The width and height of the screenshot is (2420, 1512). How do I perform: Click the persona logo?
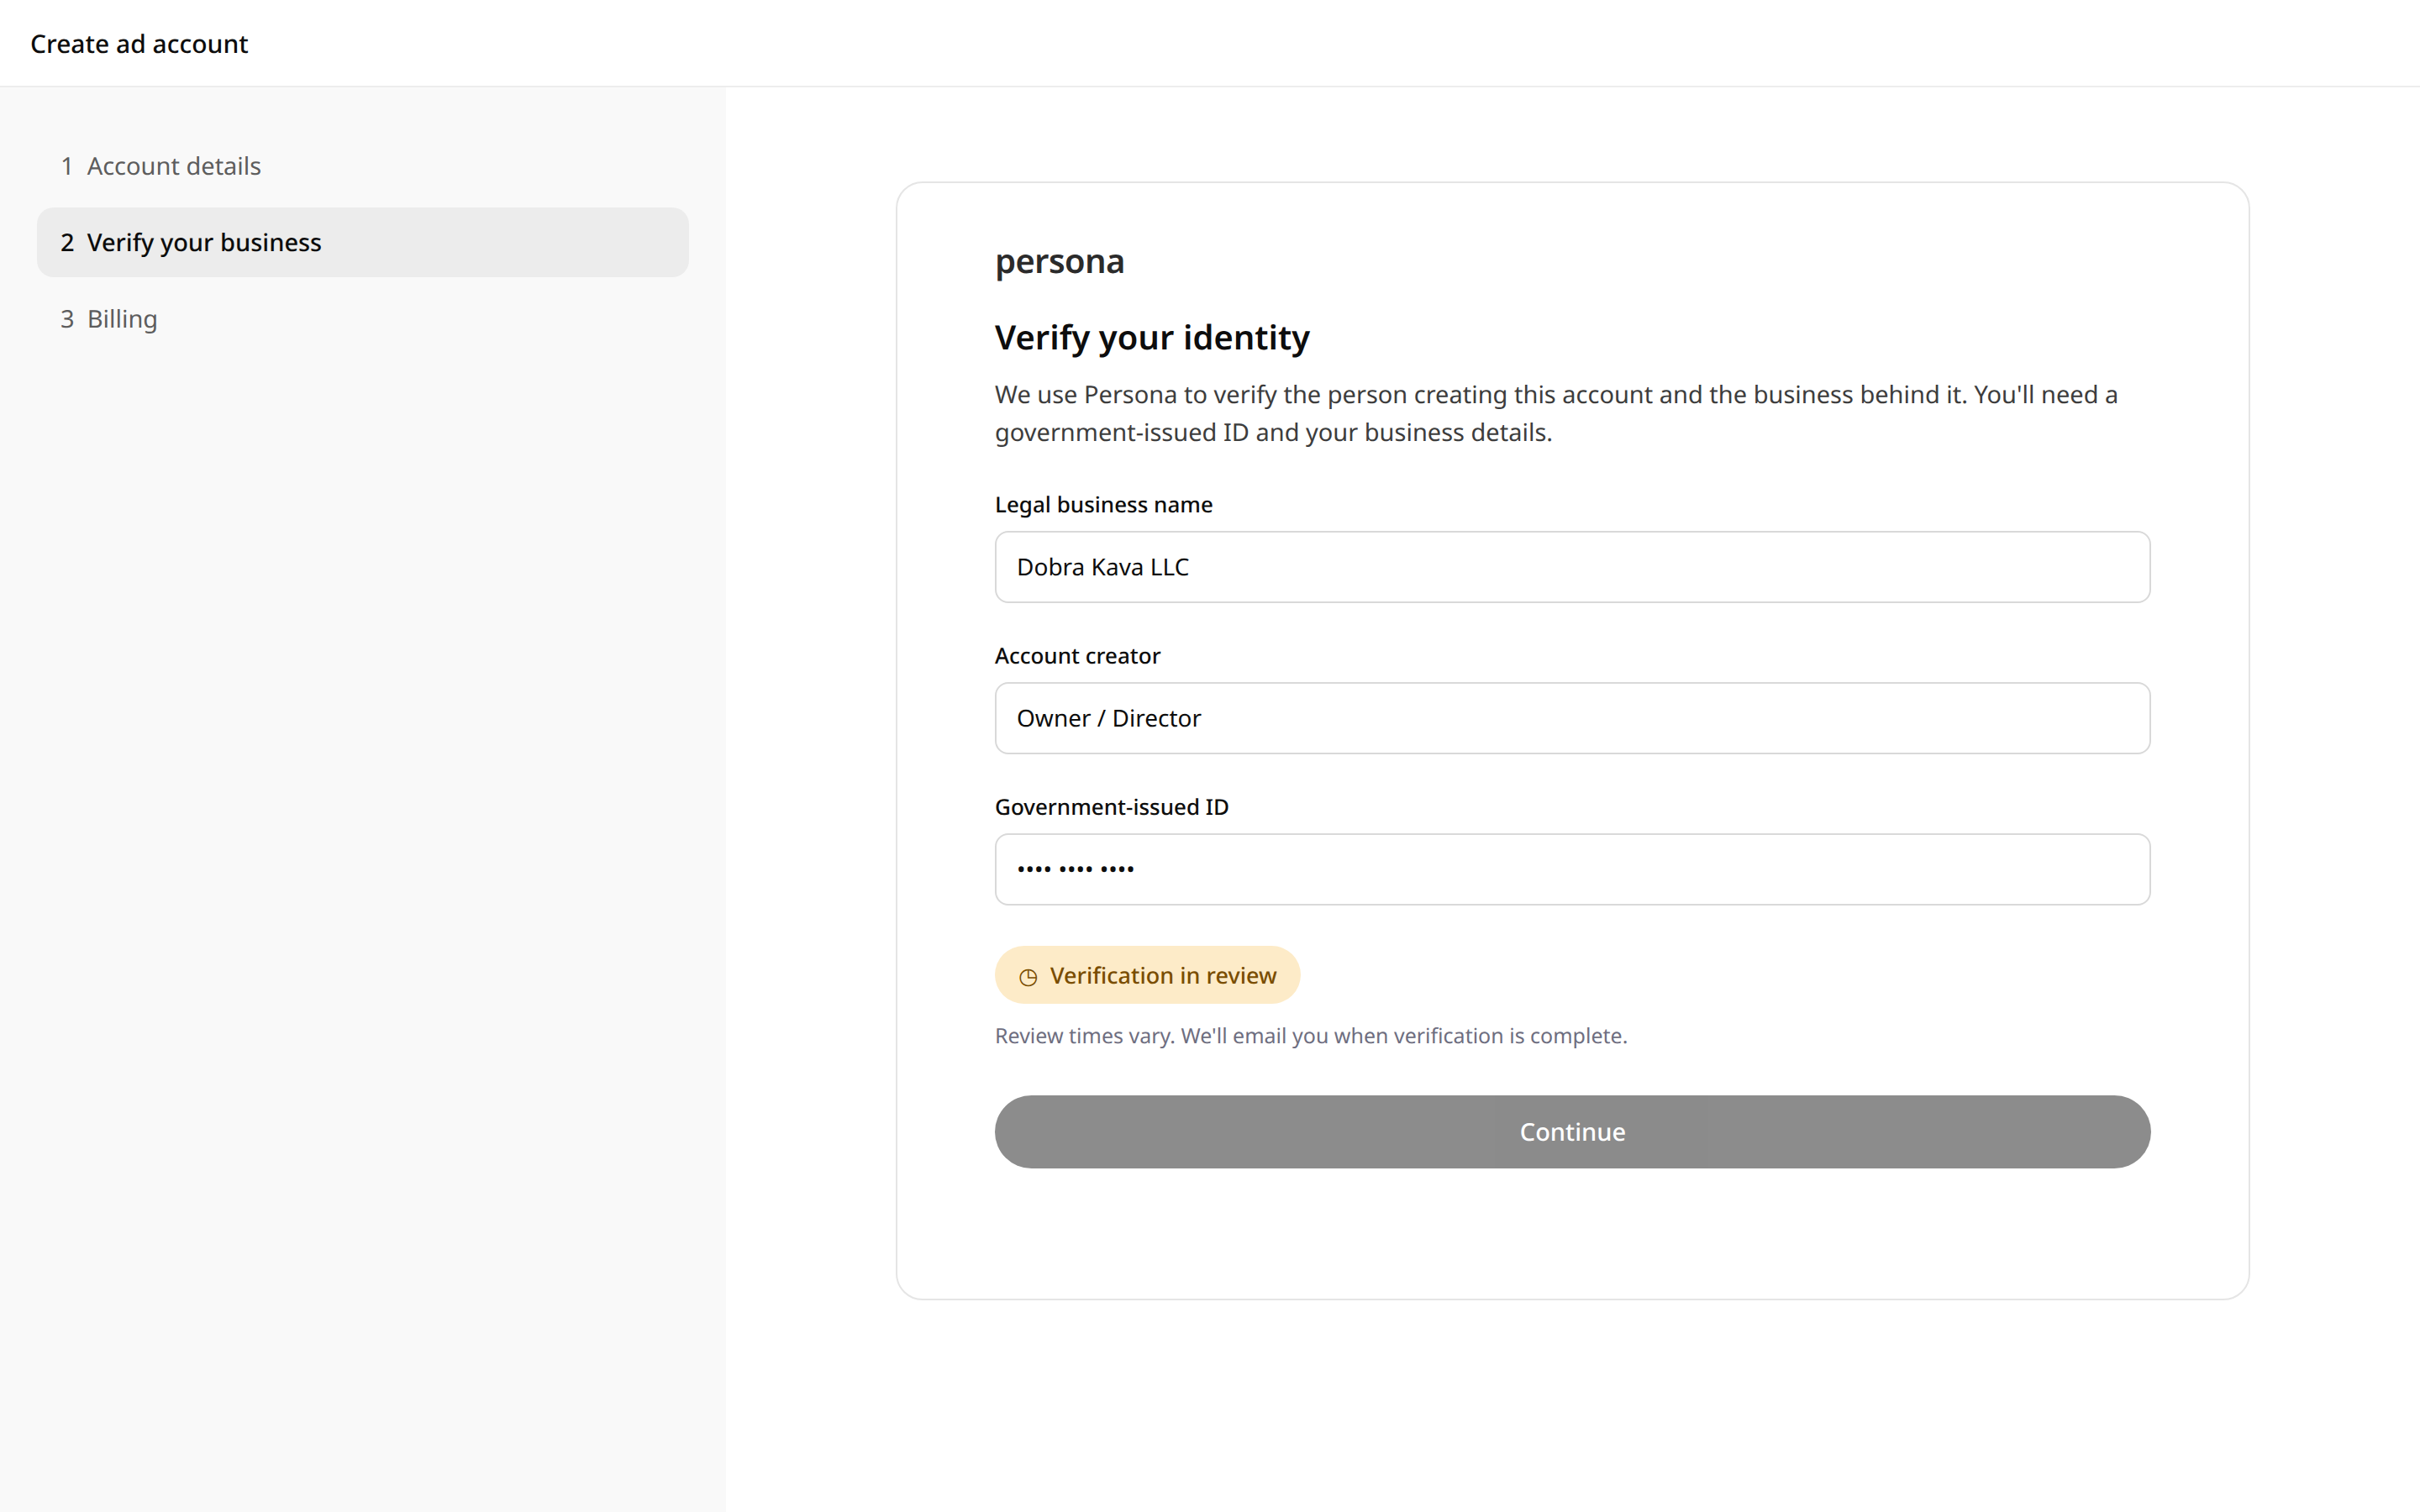(x=1059, y=262)
